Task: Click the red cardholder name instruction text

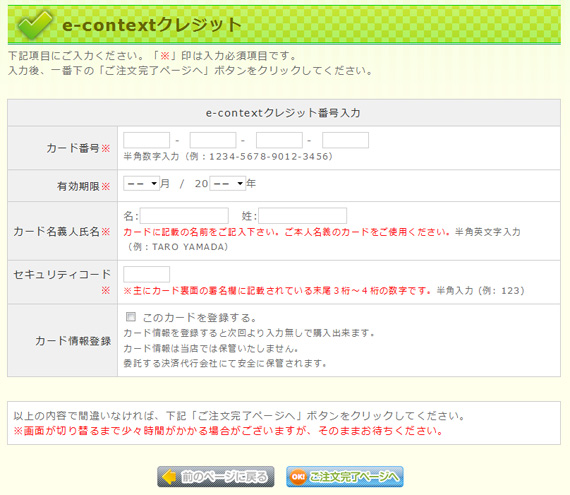Action: [288, 232]
